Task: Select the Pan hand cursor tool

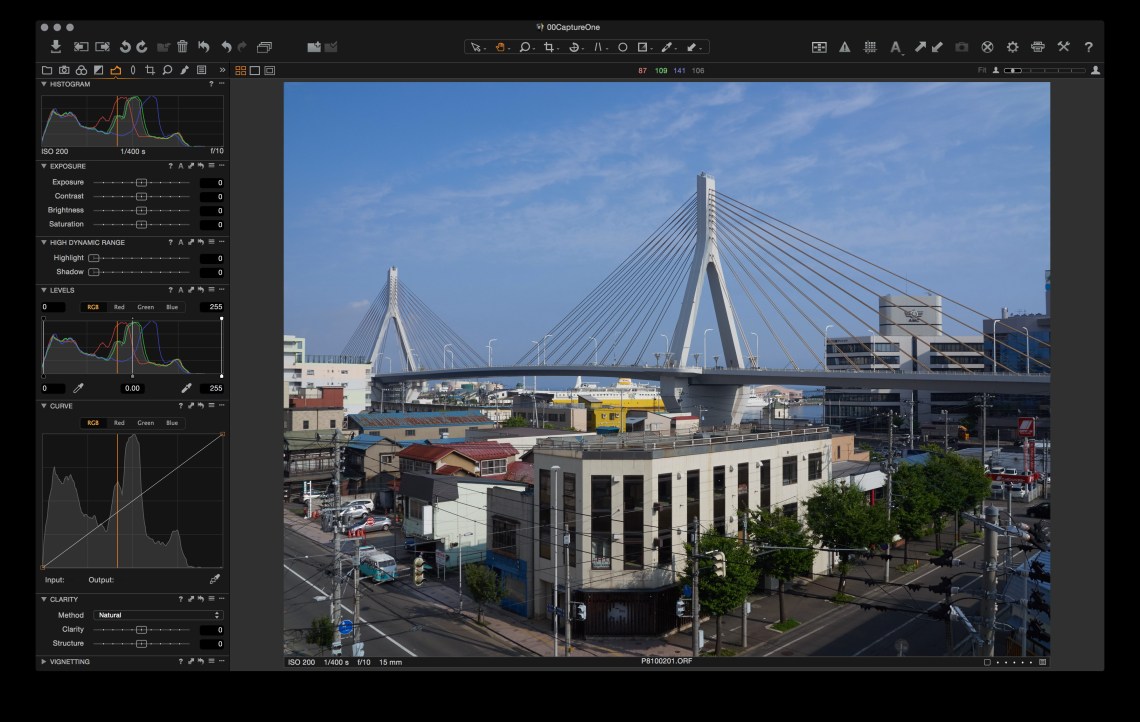Action: (x=500, y=47)
